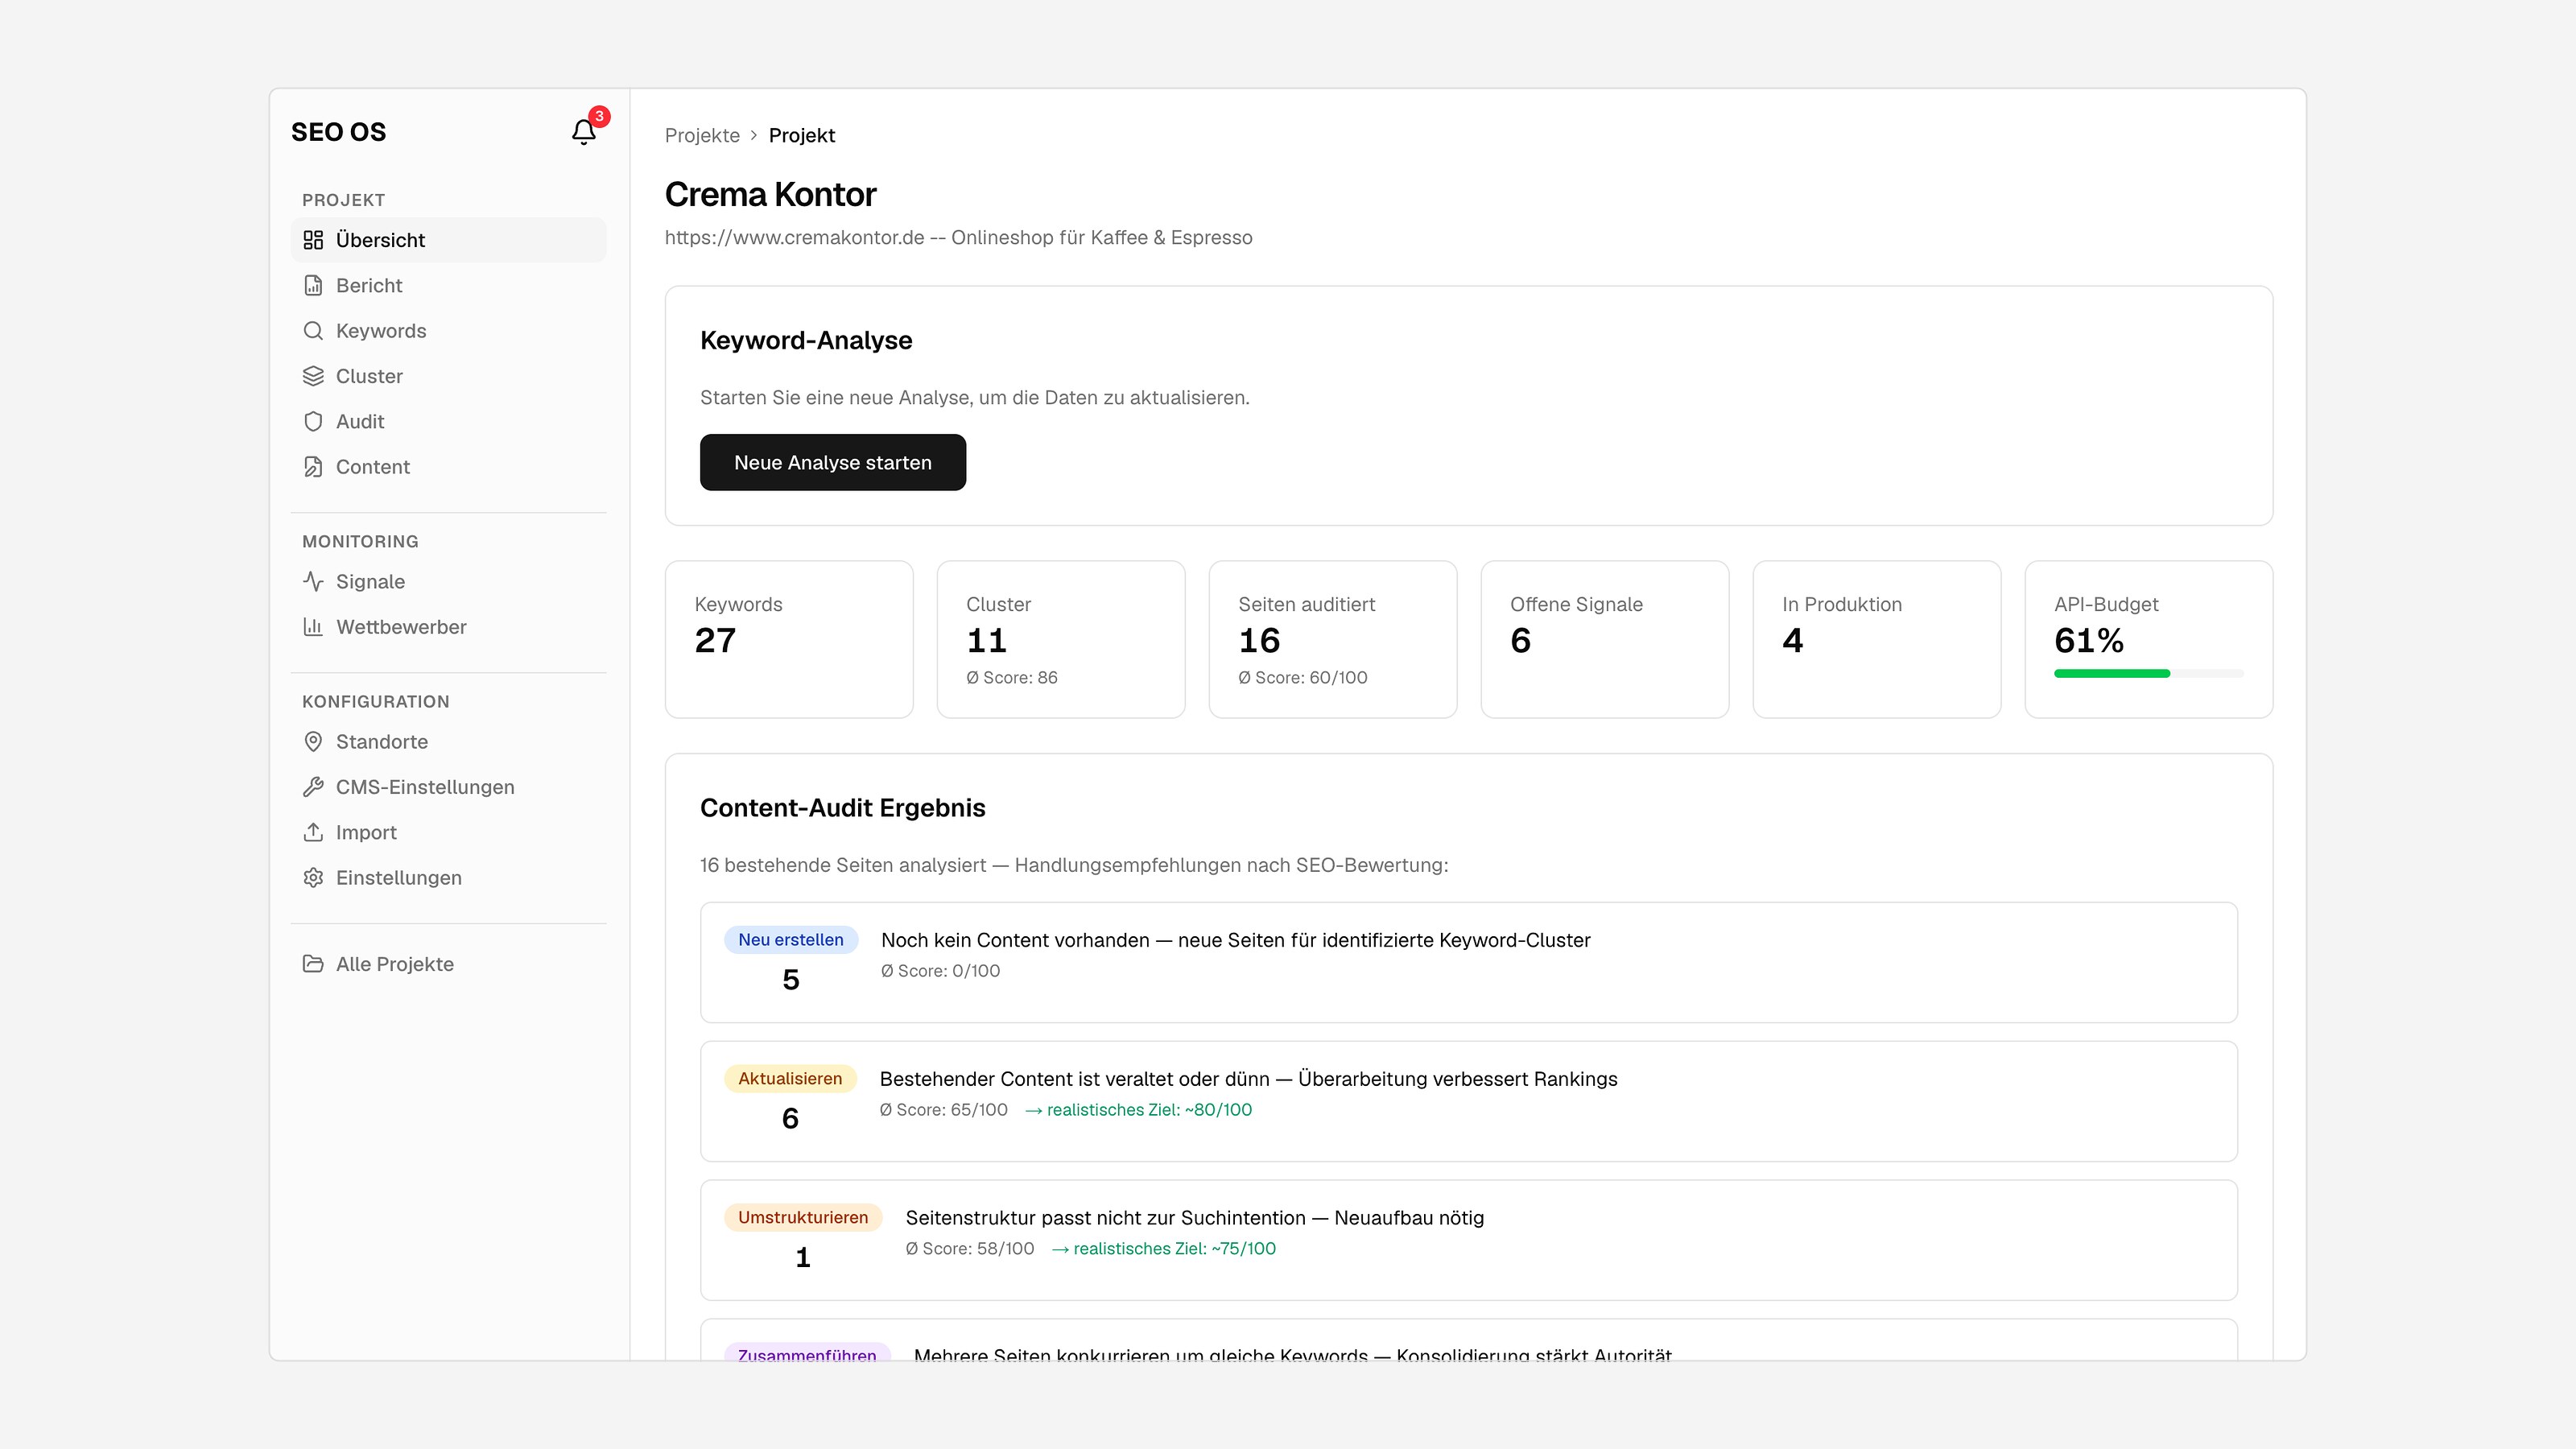Click the Crema Kontor project title
Screen dimensions: 2576x1449
(x=770, y=194)
